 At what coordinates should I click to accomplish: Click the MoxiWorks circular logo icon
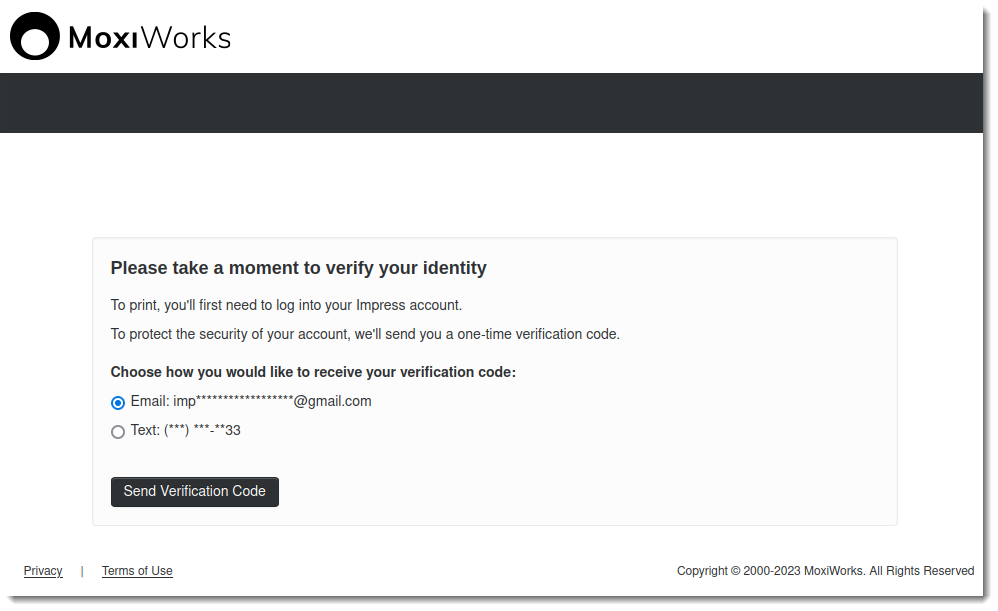coord(35,37)
